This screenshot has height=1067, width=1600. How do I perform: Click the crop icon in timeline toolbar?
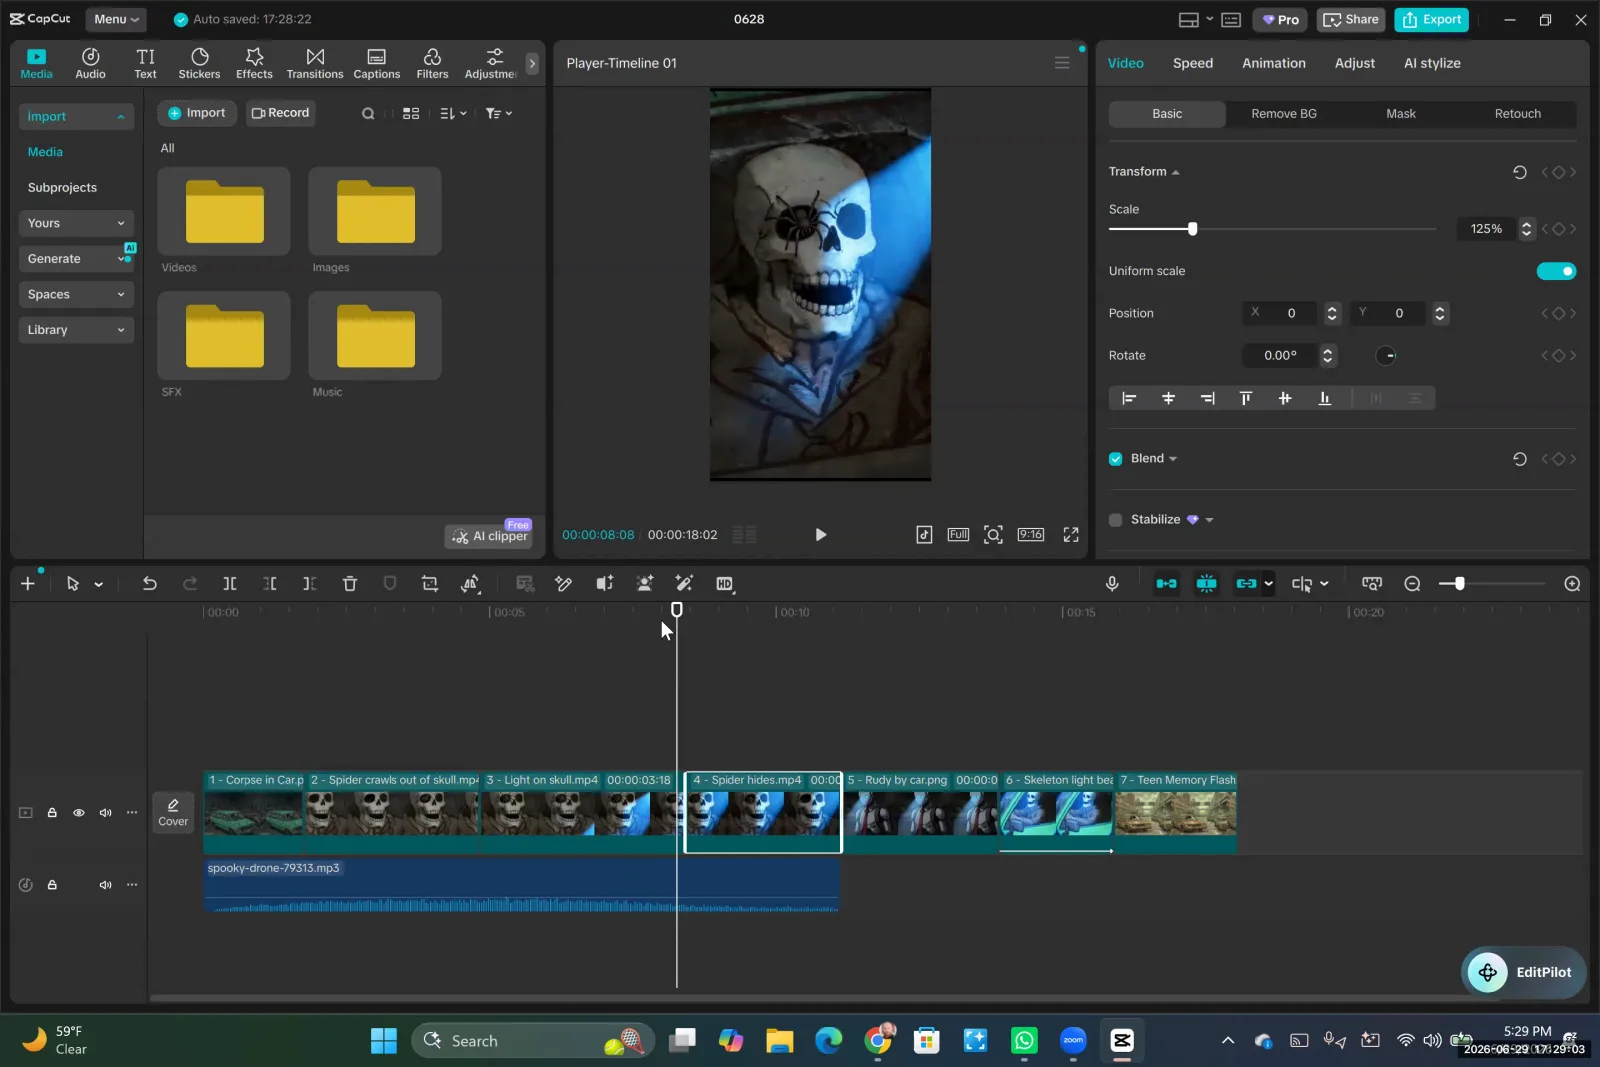[x=430, y=584]
